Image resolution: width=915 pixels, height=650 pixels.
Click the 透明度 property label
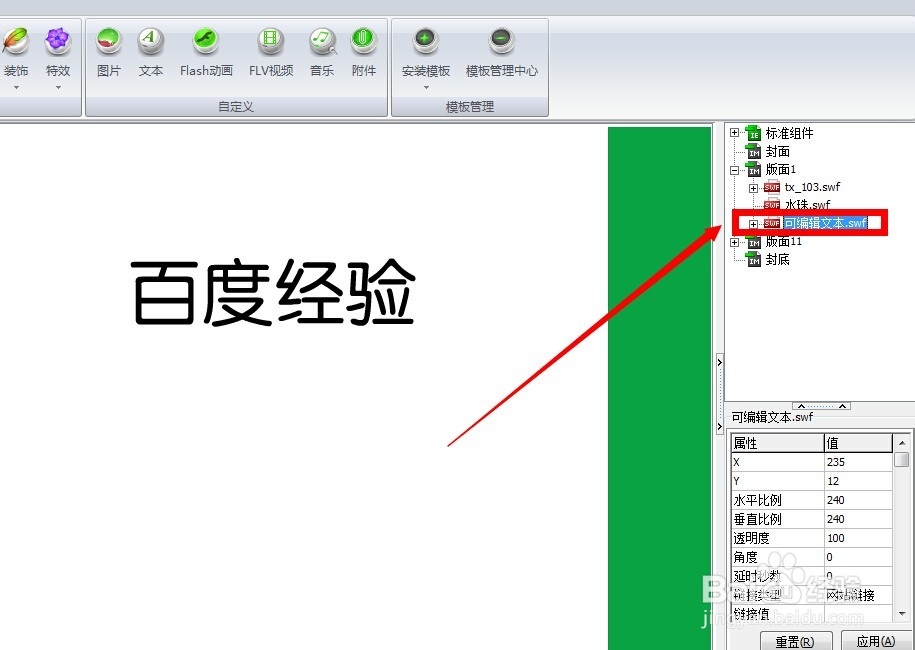point(752,538)
